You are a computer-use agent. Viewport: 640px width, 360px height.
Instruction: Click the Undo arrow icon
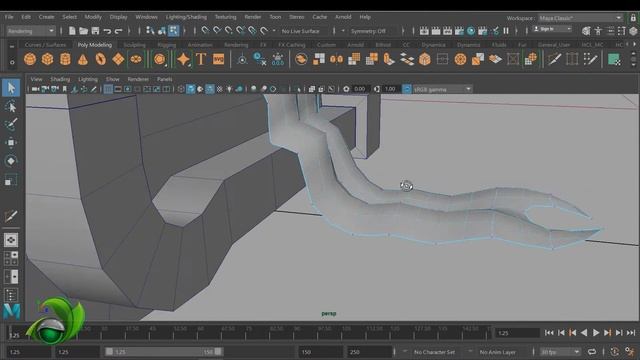pyautogui.click(x=107, y=31)
